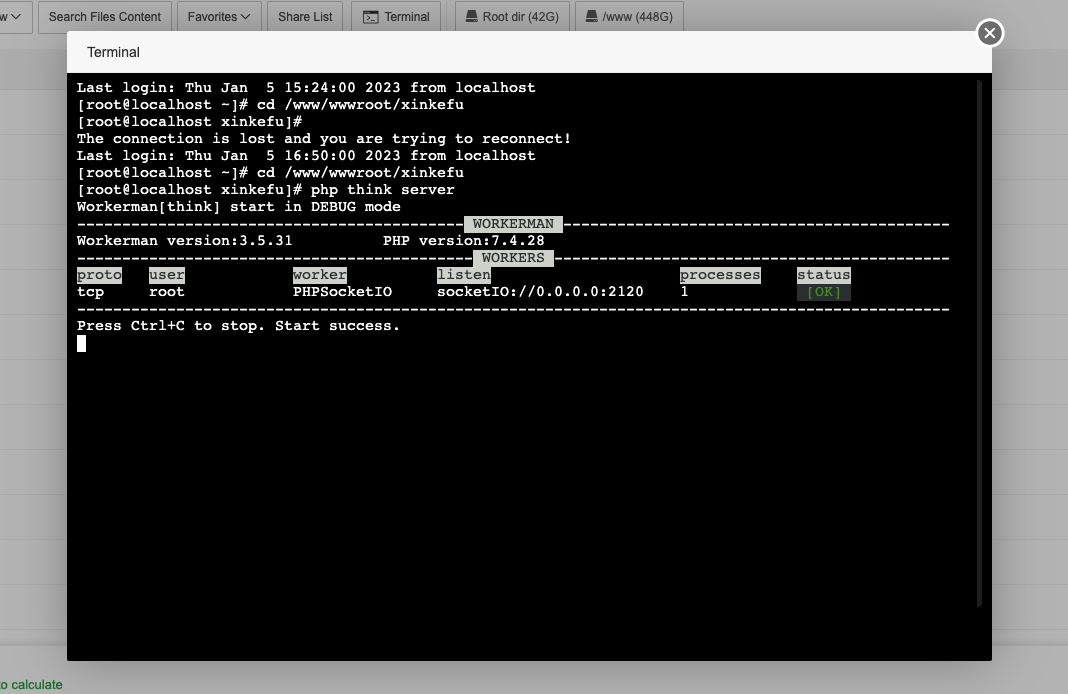Go to Root dir (42G) disk
This screenshot has height=694, width=1068.
coord(512,16)
